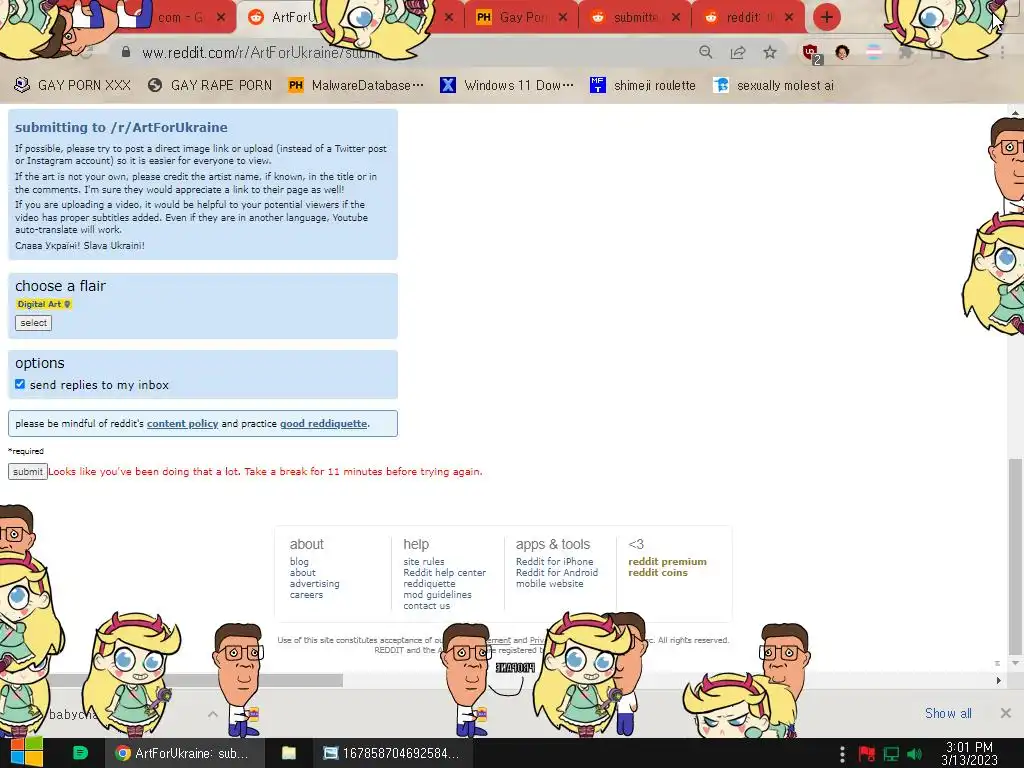Click 'submitting to /r/ArtForUkraine' heading
The height and width of the screenshot is (768, 1024).
121,127
